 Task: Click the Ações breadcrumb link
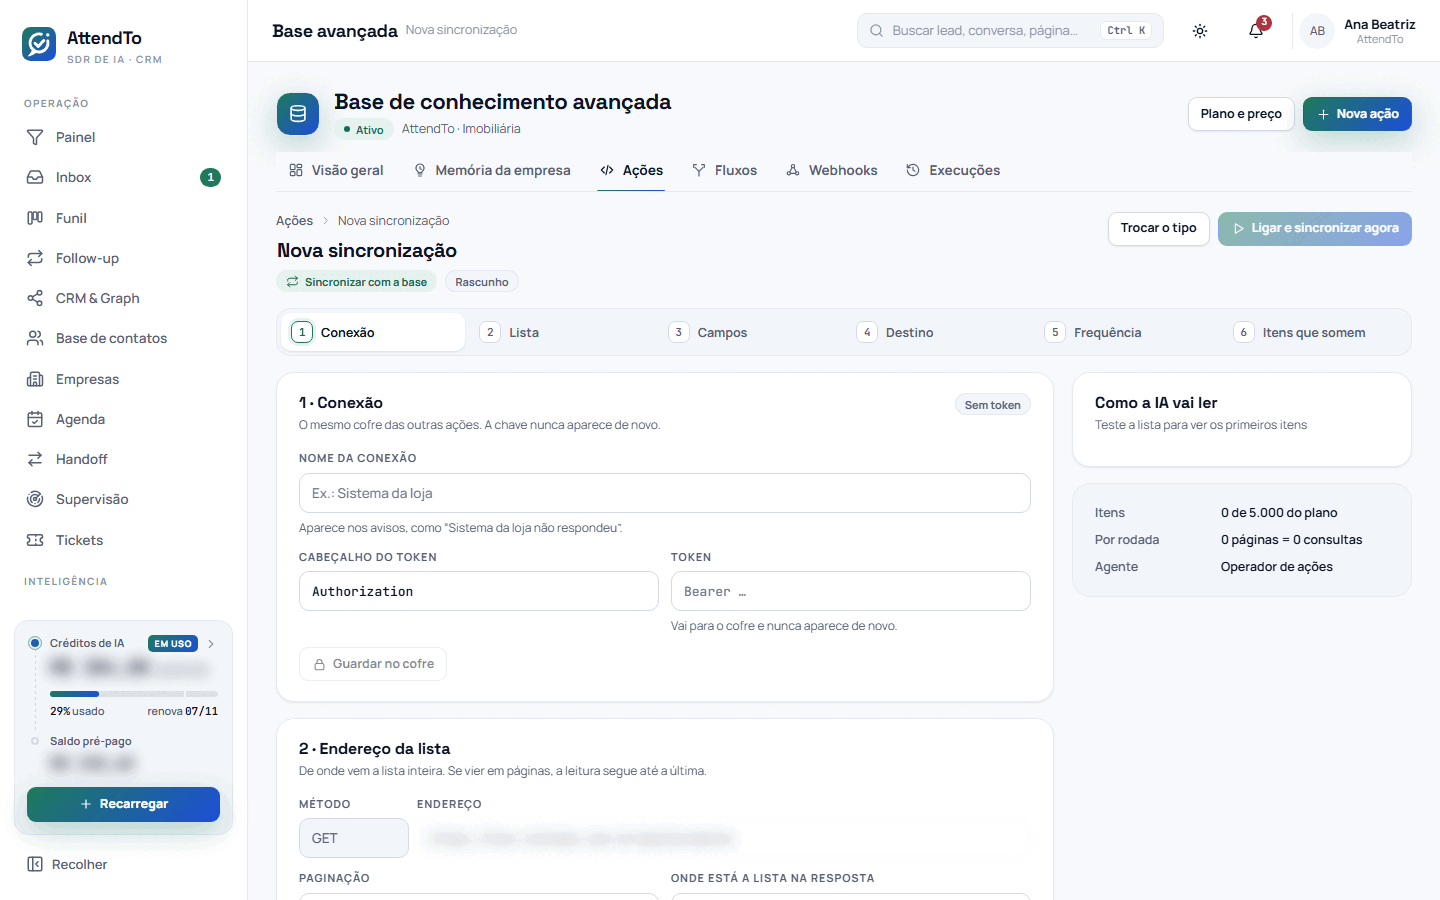(x=294, y=221)
